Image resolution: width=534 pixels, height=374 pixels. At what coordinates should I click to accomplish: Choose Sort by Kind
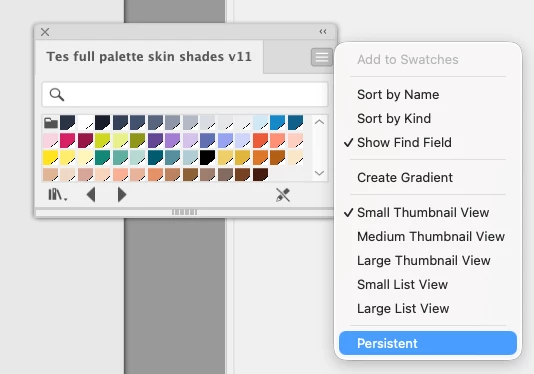394,119
